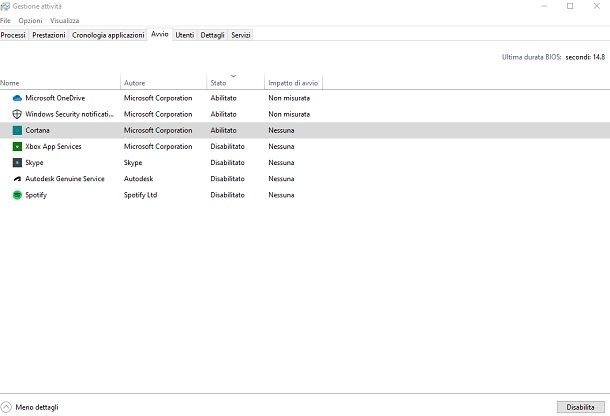The width and height of the screenshot is (610, 416).
Task: Select the Windows Security notificati... entry
Action: pos(70,114)
